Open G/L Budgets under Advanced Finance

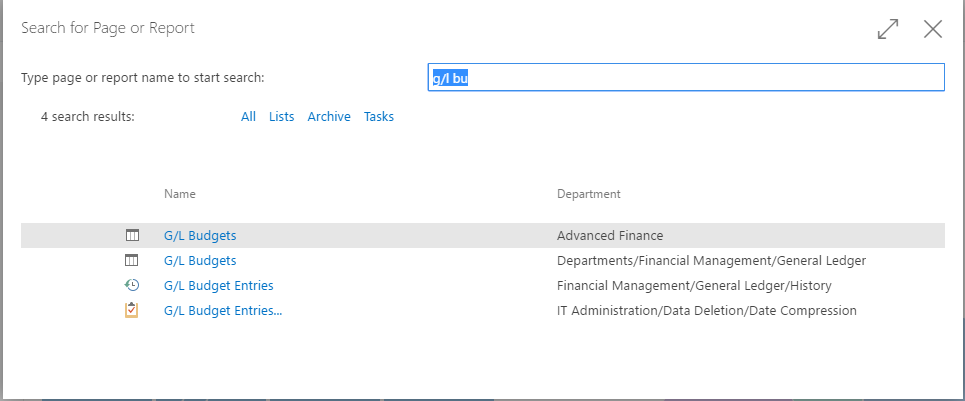(200, 236)
